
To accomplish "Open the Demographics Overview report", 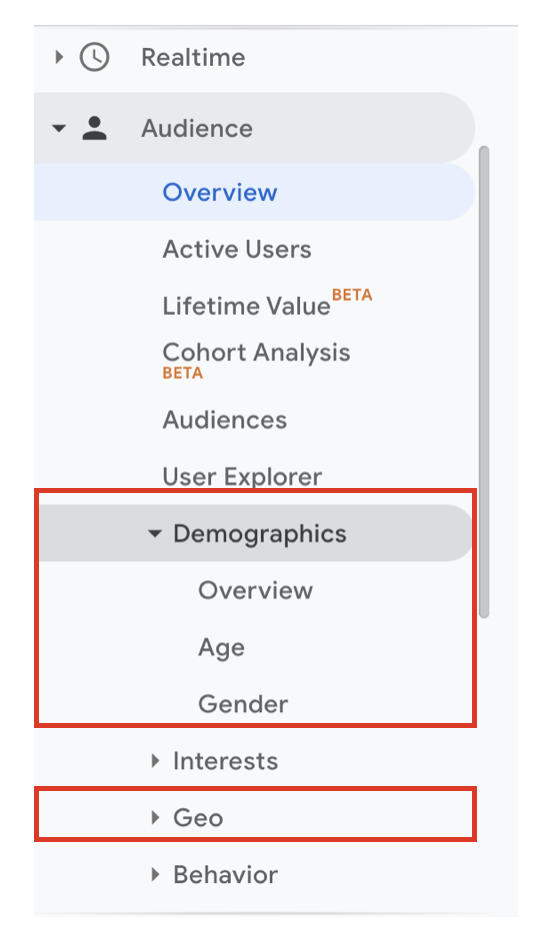I will (255, 590).
